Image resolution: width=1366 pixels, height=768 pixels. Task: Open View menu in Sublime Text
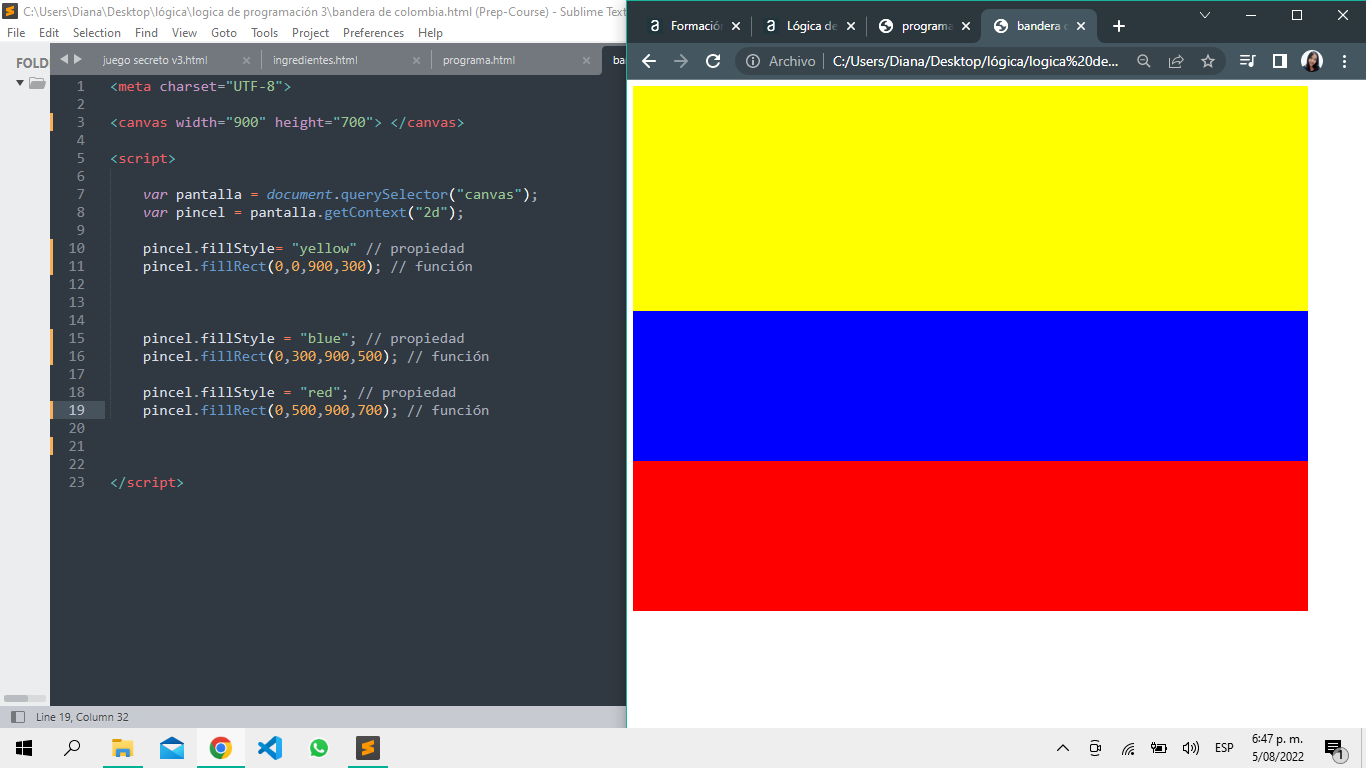point(185,33)
